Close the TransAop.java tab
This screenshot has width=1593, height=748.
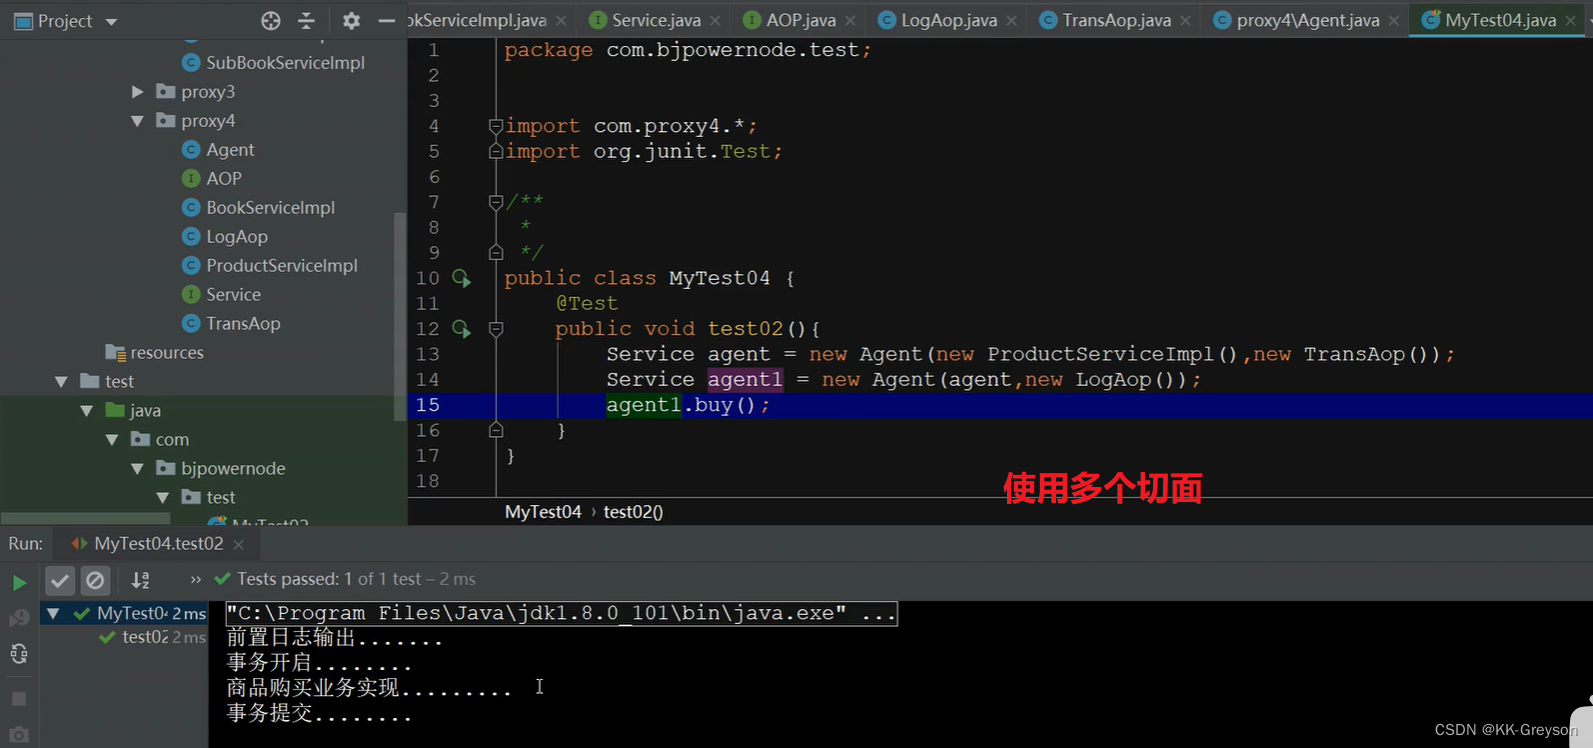[1185, 21]
